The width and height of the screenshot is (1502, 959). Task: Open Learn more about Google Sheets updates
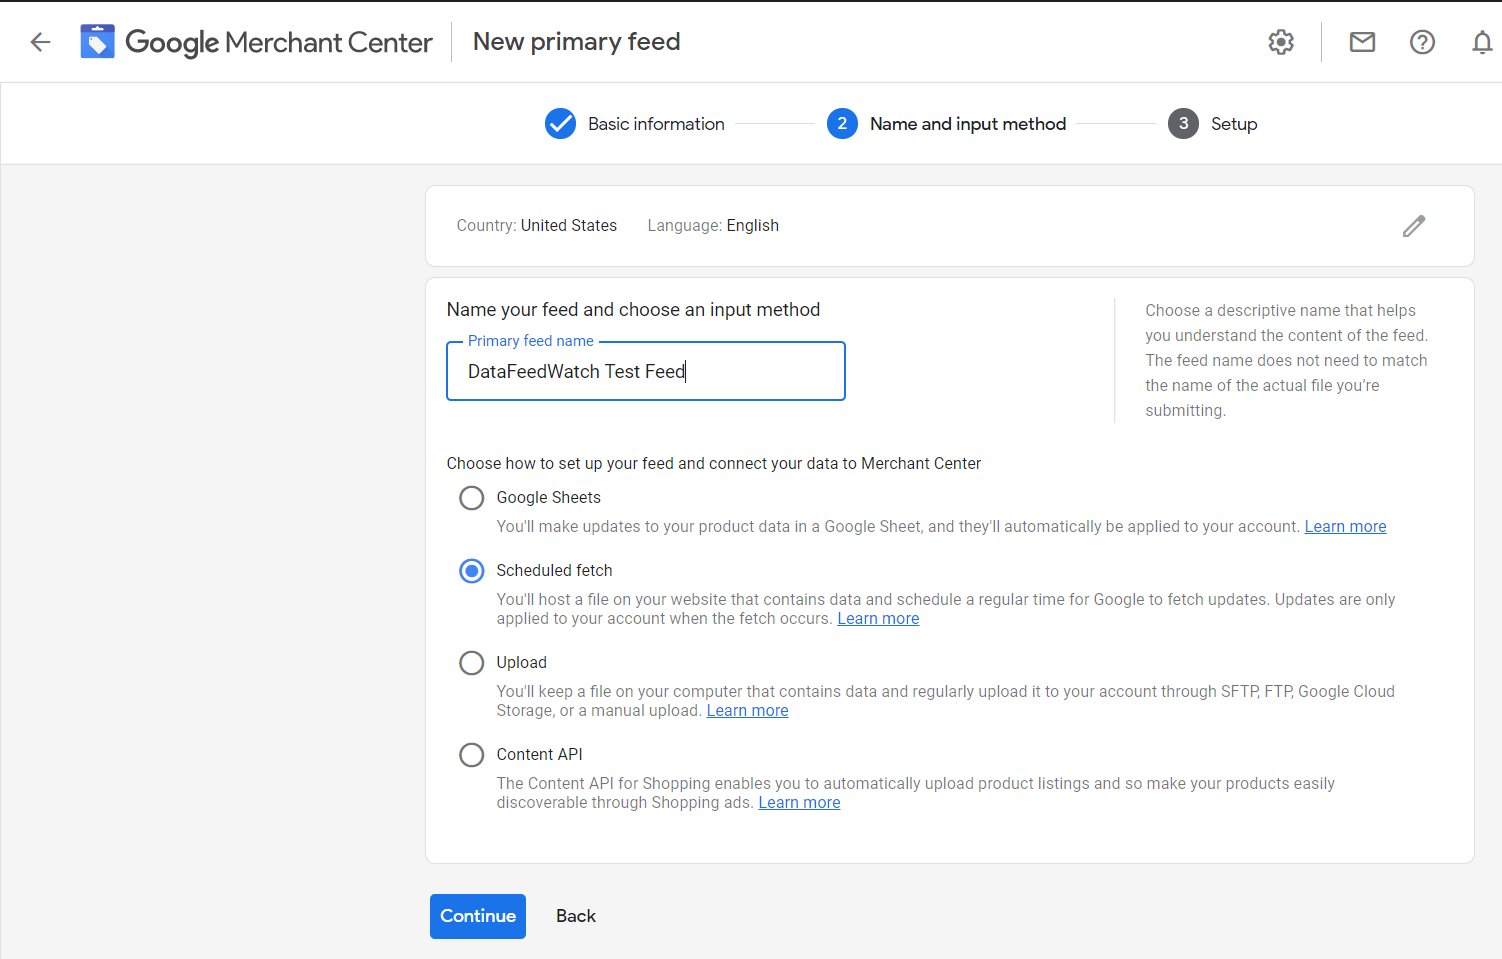(1345, 525)
